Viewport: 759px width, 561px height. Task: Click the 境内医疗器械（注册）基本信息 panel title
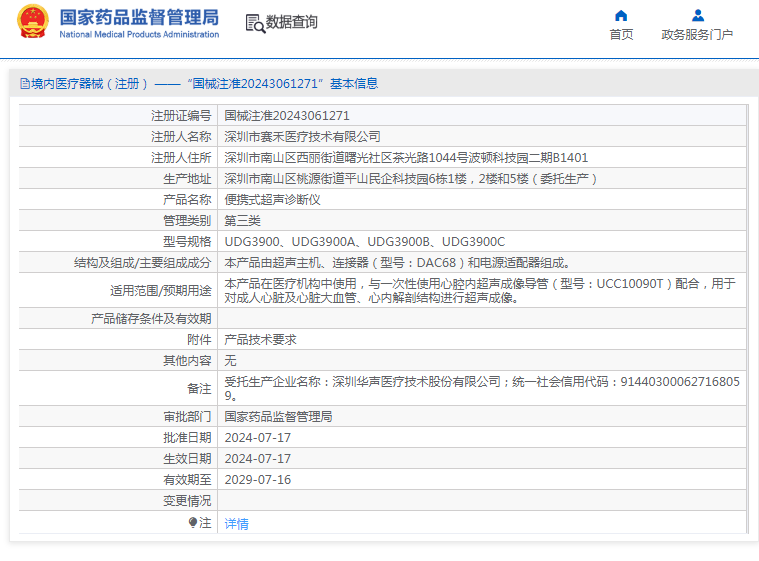[x=204, y=84]
